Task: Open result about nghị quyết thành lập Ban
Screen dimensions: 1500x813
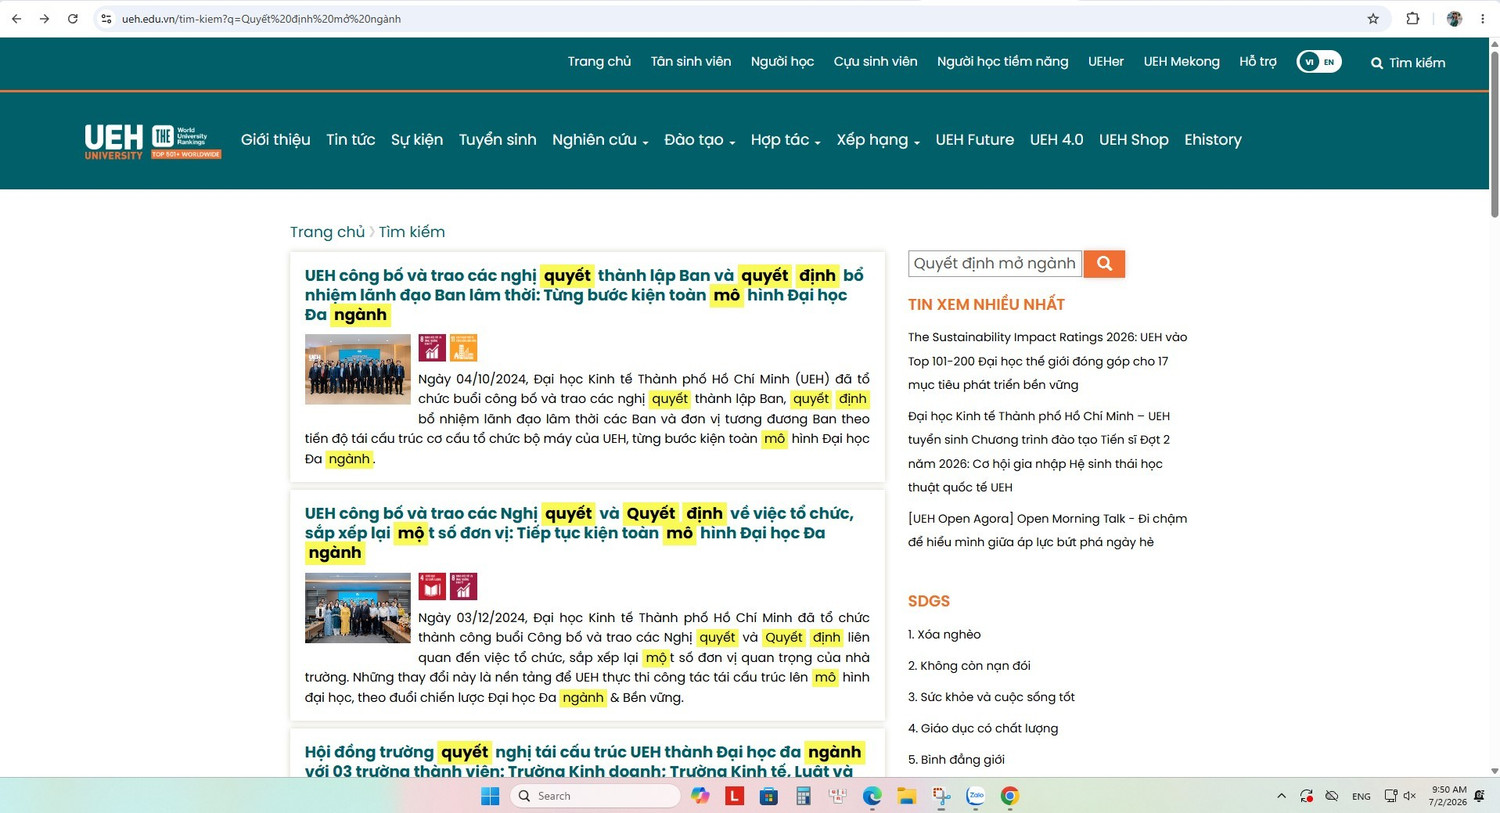Action: point(584,295)
